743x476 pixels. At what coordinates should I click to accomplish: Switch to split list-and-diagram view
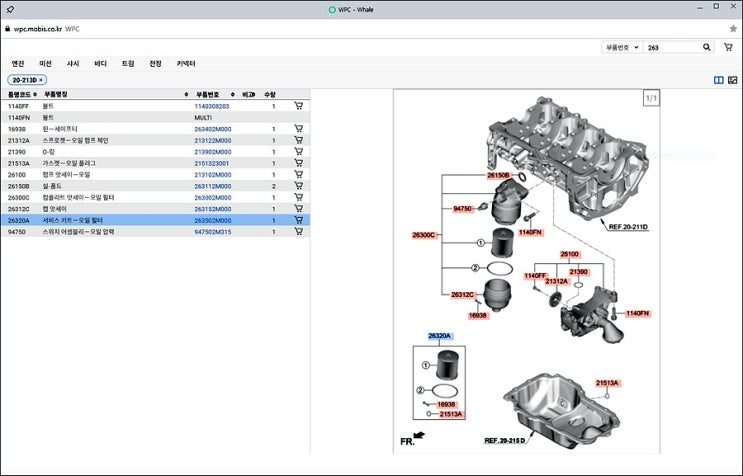tap(718, 79)
